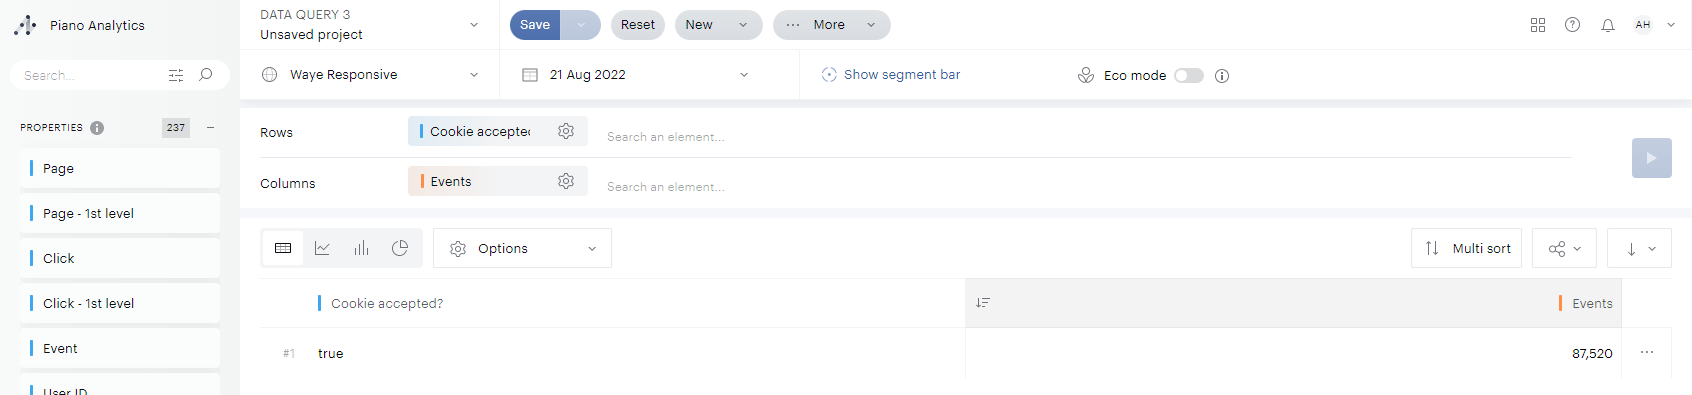Open settings gear for Cookie accepted row
1692x395 pixels.
point(566,131)
